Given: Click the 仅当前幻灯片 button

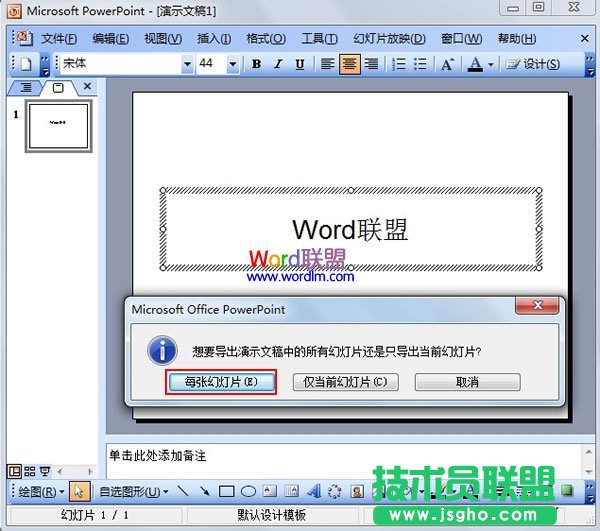Looking at the screenshot, I should pyautogui.click(x=347, y=382).
